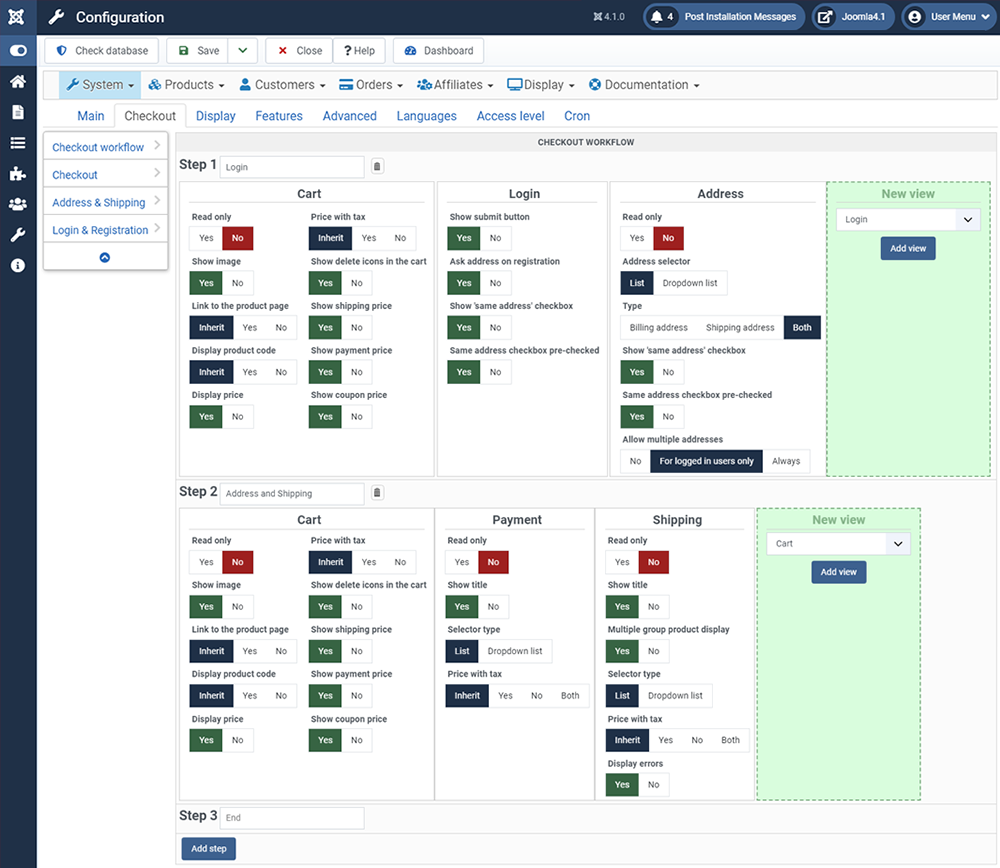The width and height of the screenshot is (1000, 868).
Task: Switch to the Cron tab
Action: 577,116
